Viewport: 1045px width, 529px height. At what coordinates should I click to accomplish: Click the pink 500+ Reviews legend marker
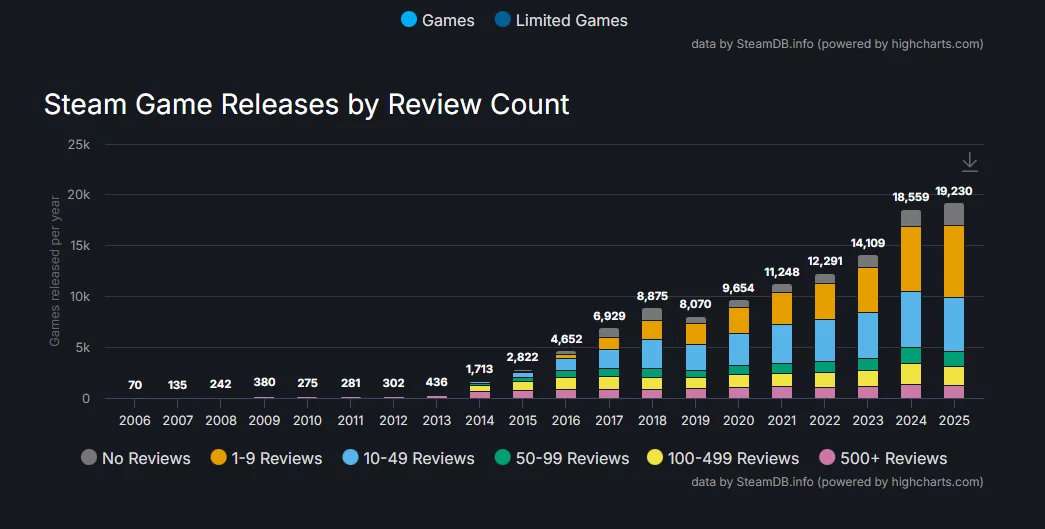(x=827, y=458)
